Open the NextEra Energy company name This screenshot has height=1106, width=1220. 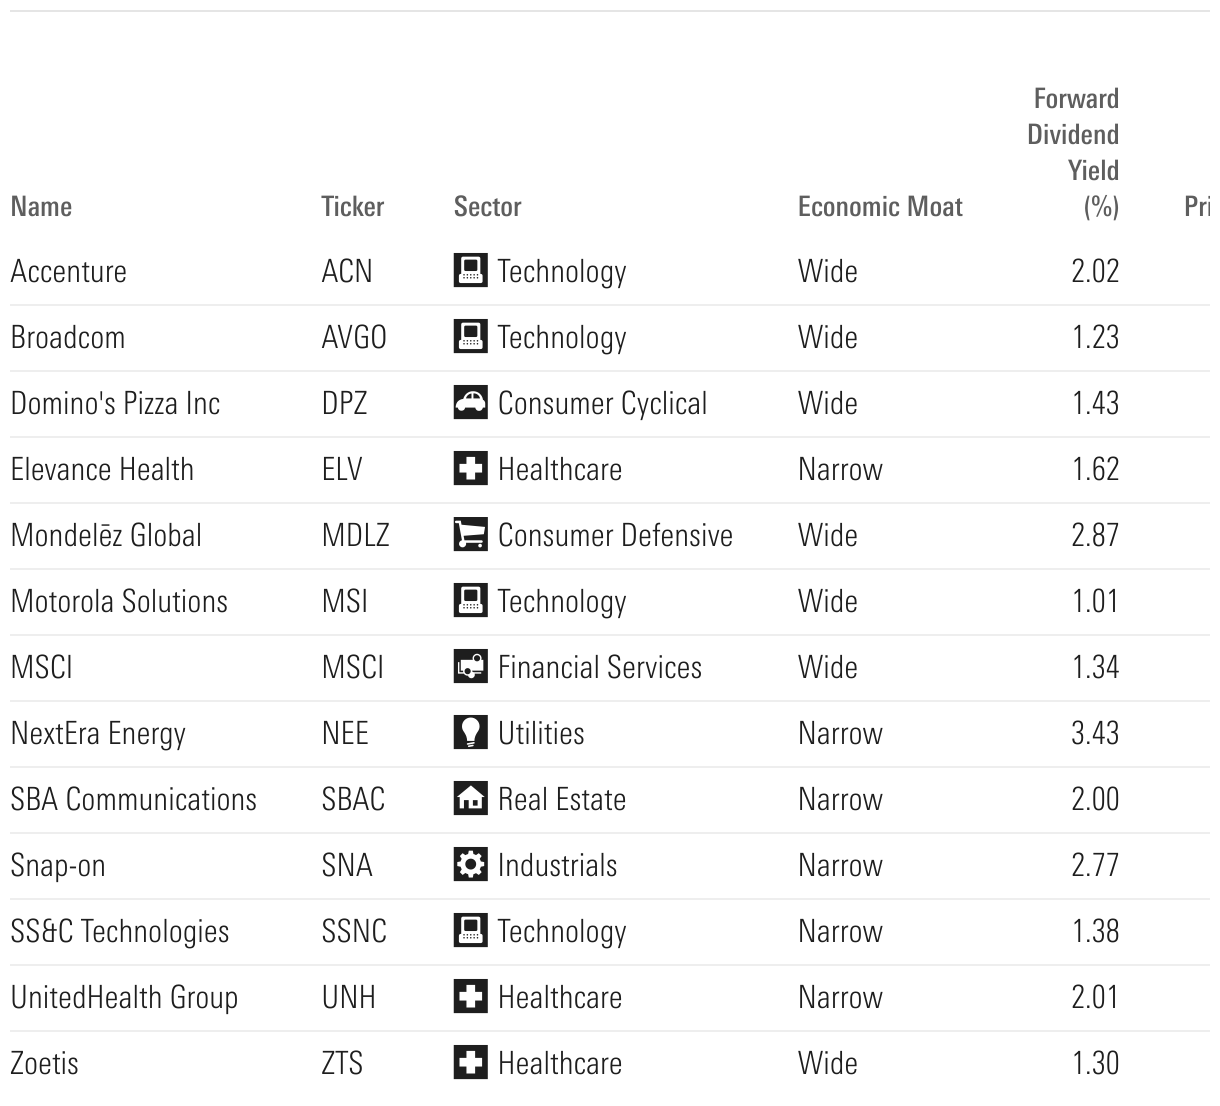pos(98,733)
